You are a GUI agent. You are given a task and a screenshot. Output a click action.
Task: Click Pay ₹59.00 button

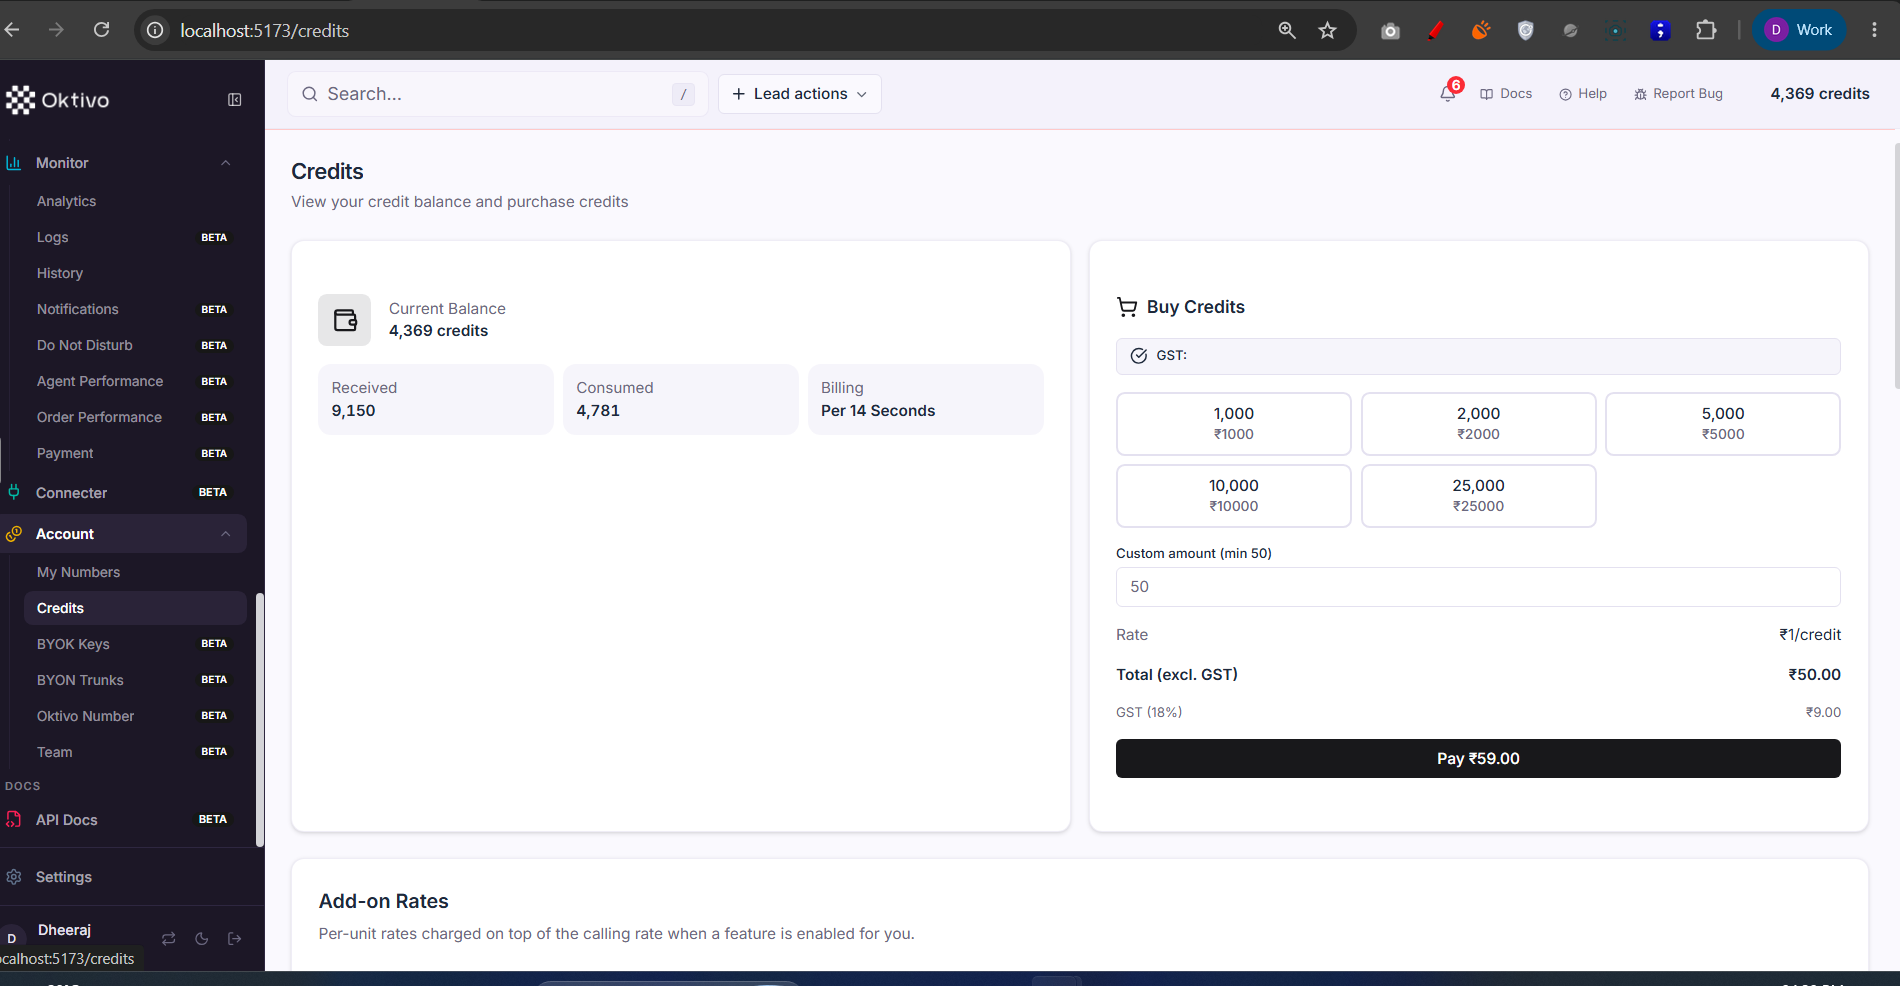[x=1478, y=759]
